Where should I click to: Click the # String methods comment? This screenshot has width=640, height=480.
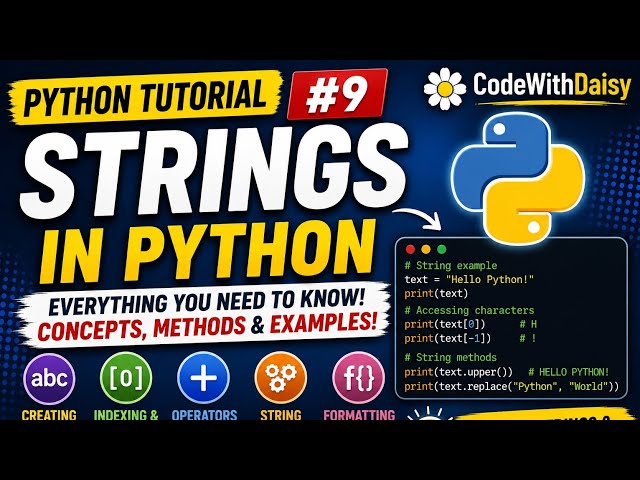tap(450, 358)
